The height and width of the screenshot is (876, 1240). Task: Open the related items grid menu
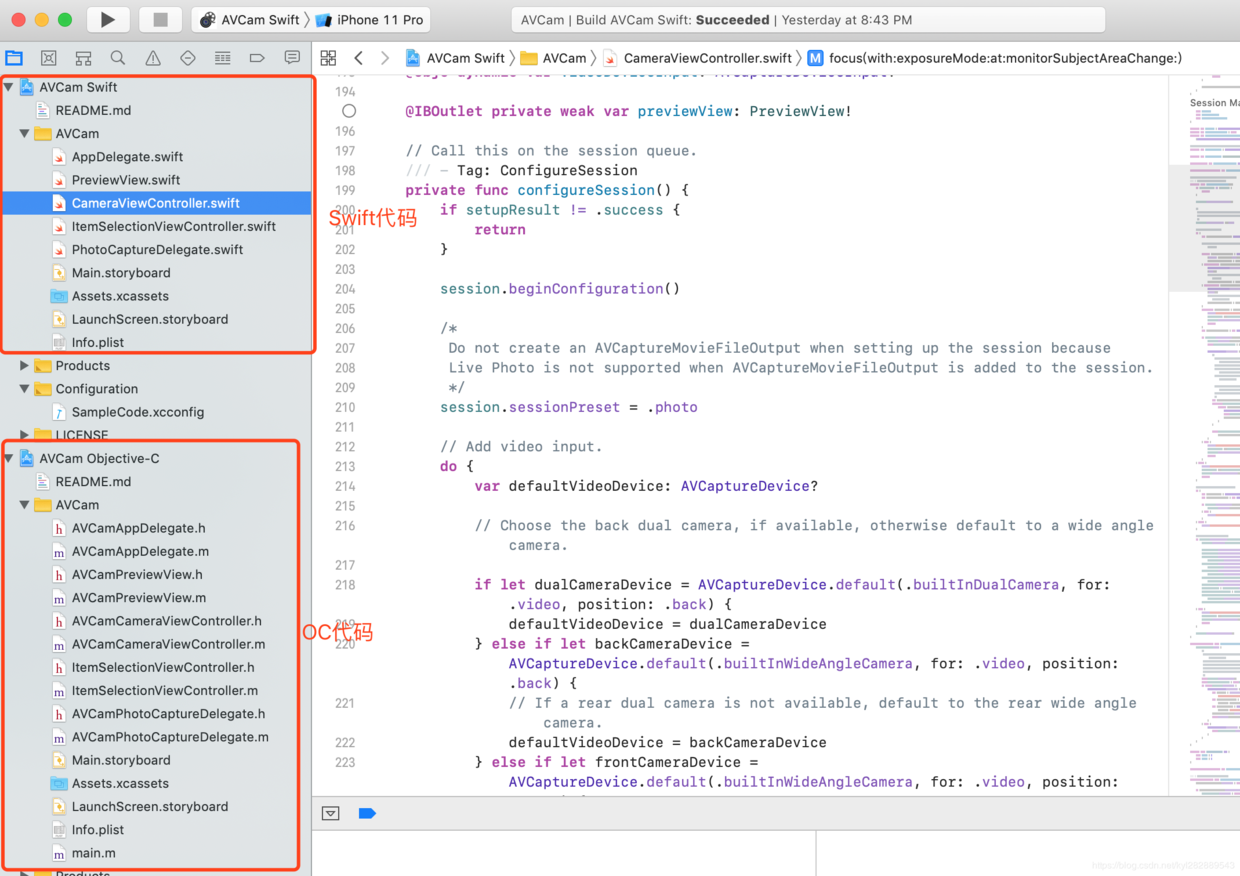(x=328, y=58)
